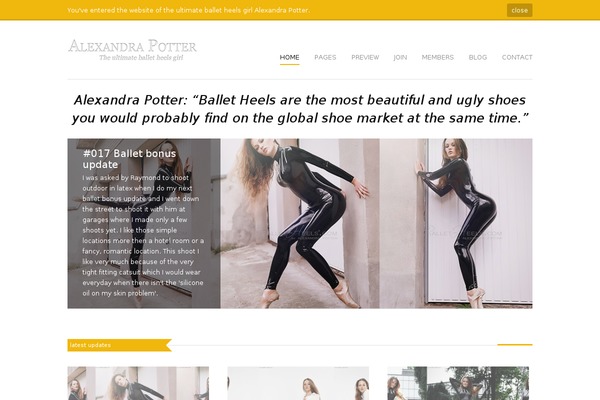Open the #017 Ballet bonus update title

click(129, 159)
